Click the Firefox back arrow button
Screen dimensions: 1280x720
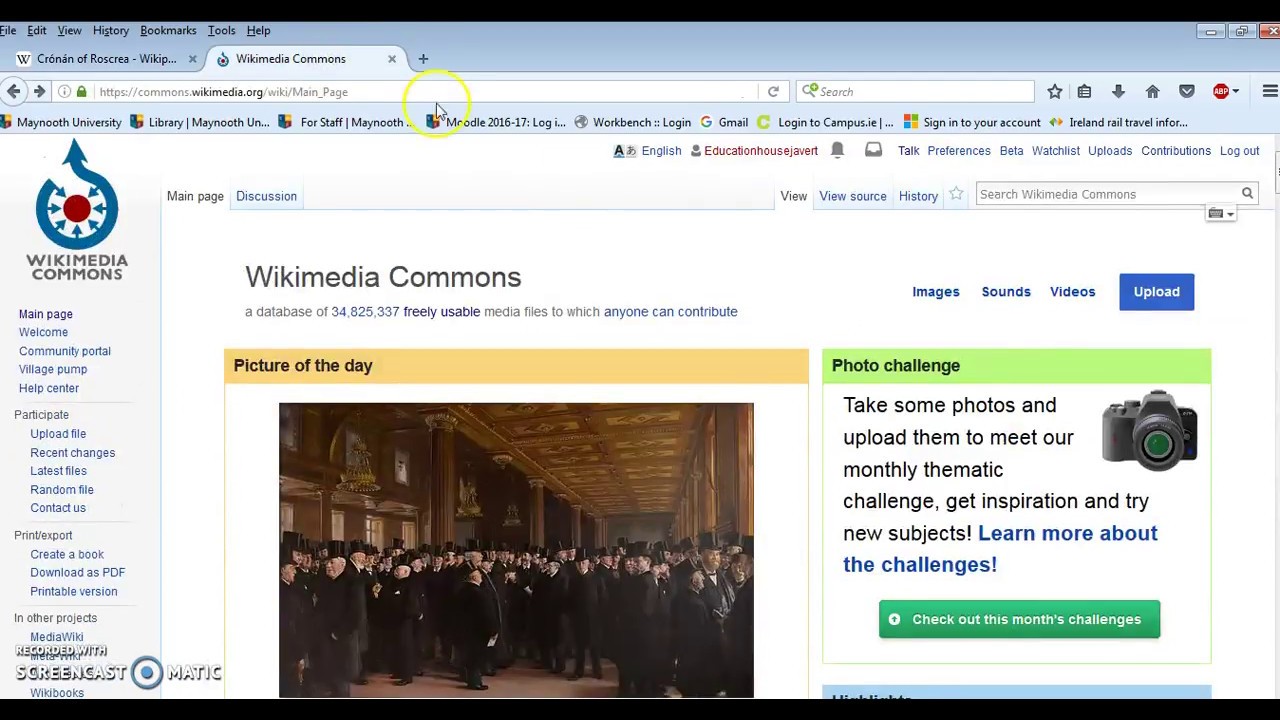tap(14, 92)
